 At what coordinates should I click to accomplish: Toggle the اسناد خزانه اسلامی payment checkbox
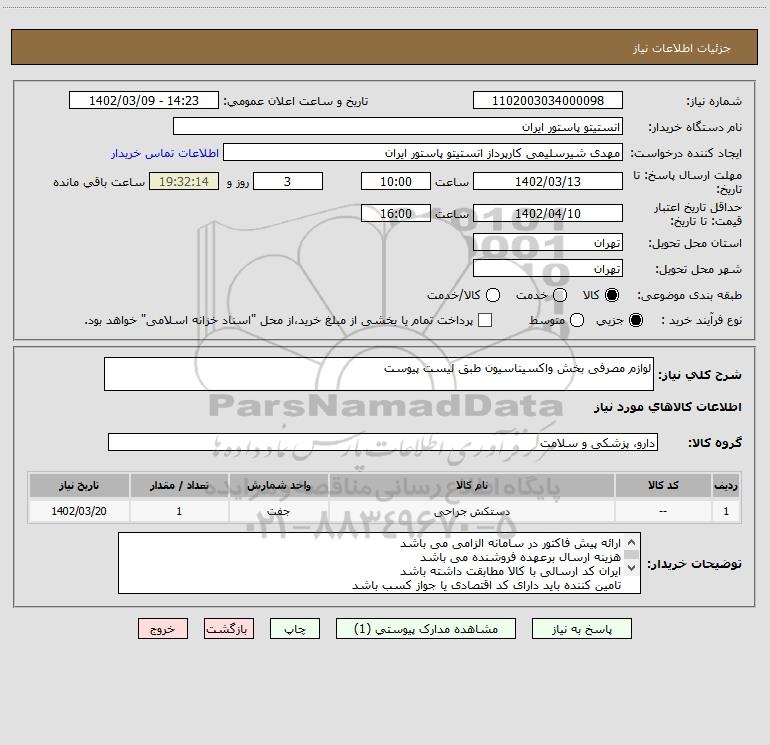click(485, 320)
